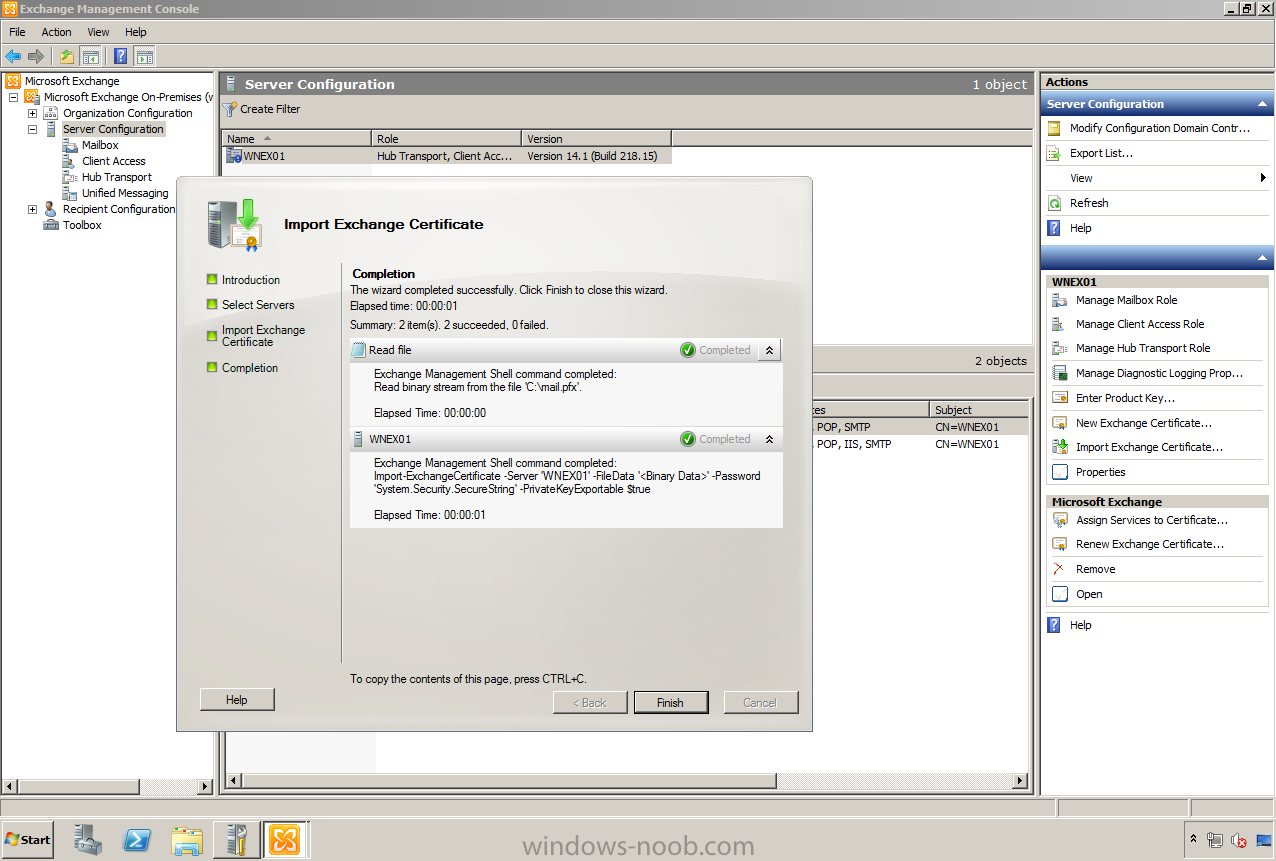Collapse the Server Configuration tree node

tap(32, 130)
